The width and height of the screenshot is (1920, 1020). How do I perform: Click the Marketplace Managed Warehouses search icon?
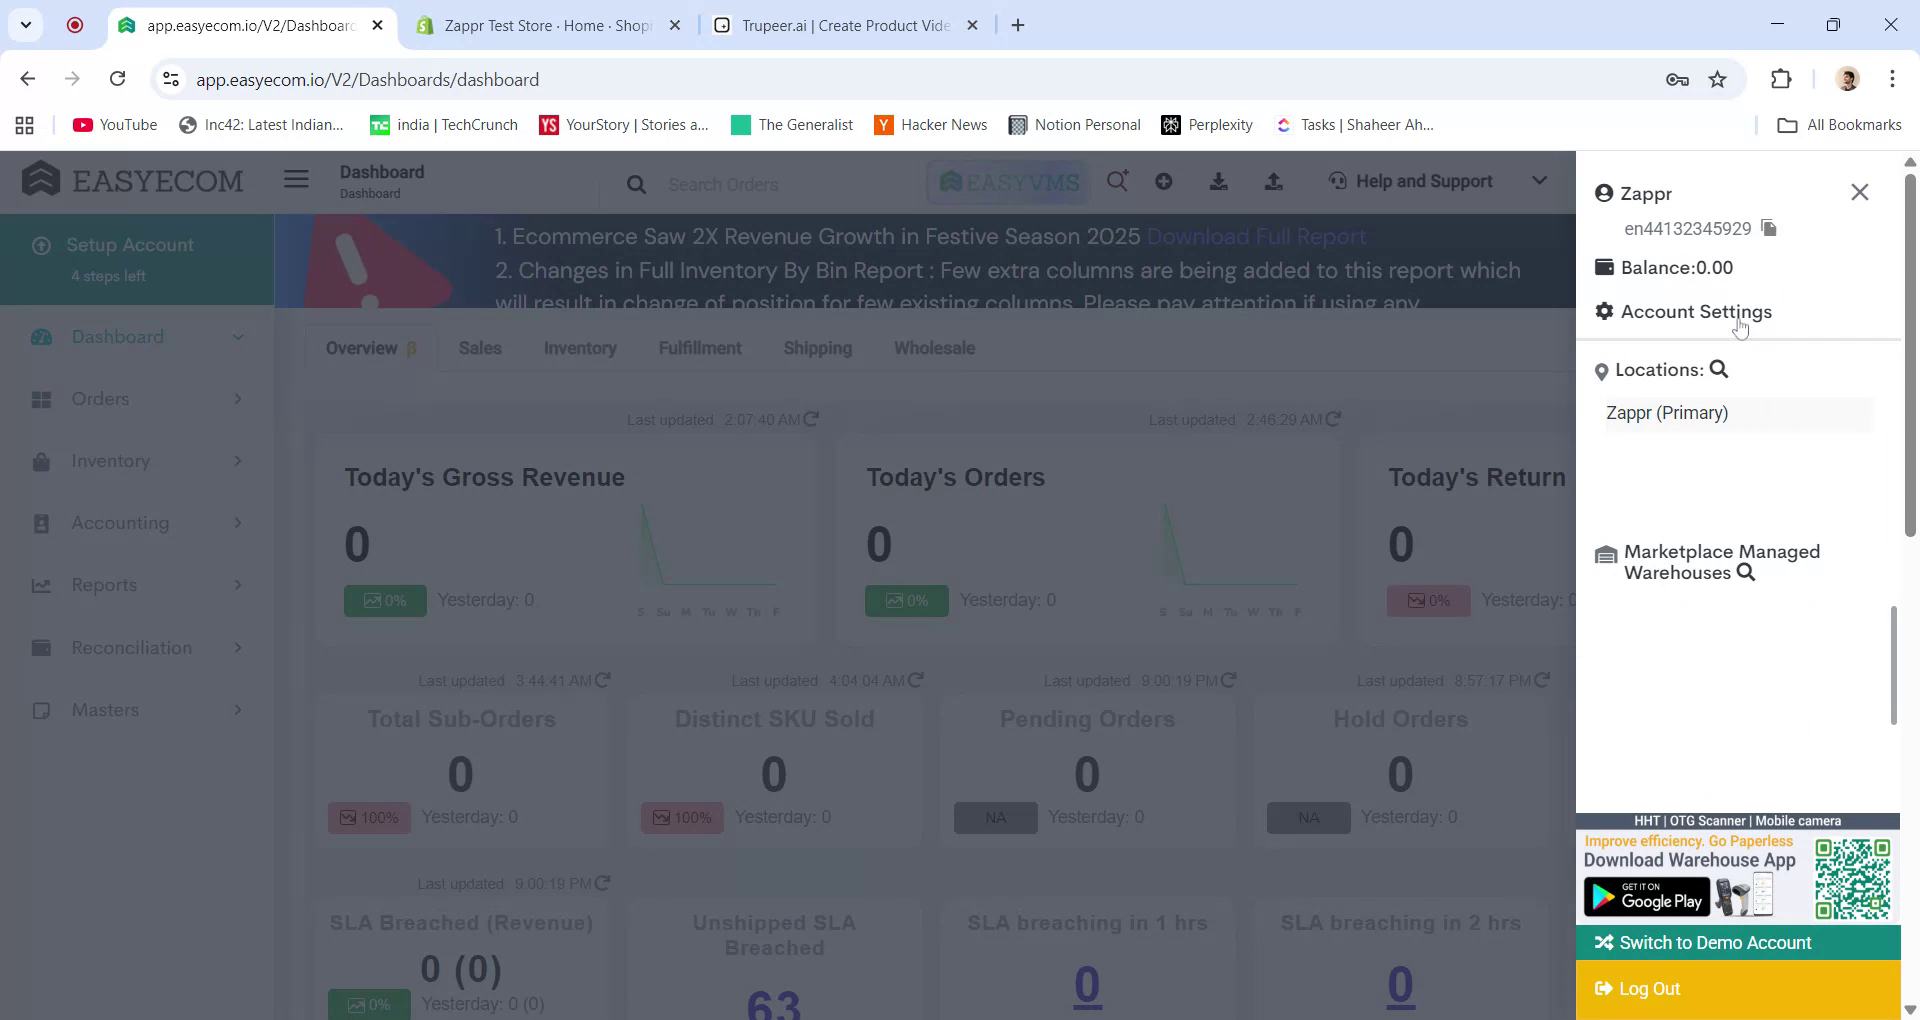click(1746, 572)
